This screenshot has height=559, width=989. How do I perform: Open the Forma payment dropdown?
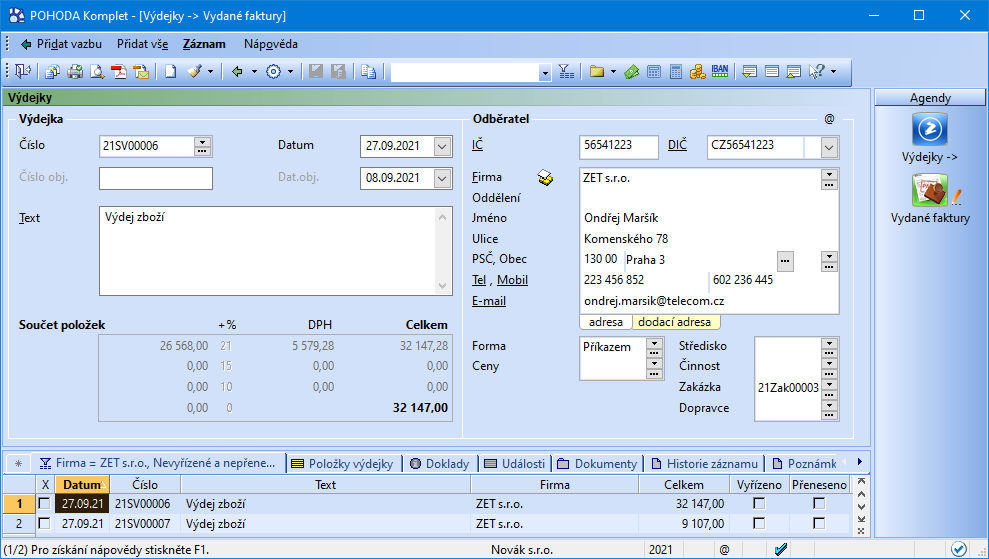click(x=654, y=344)
